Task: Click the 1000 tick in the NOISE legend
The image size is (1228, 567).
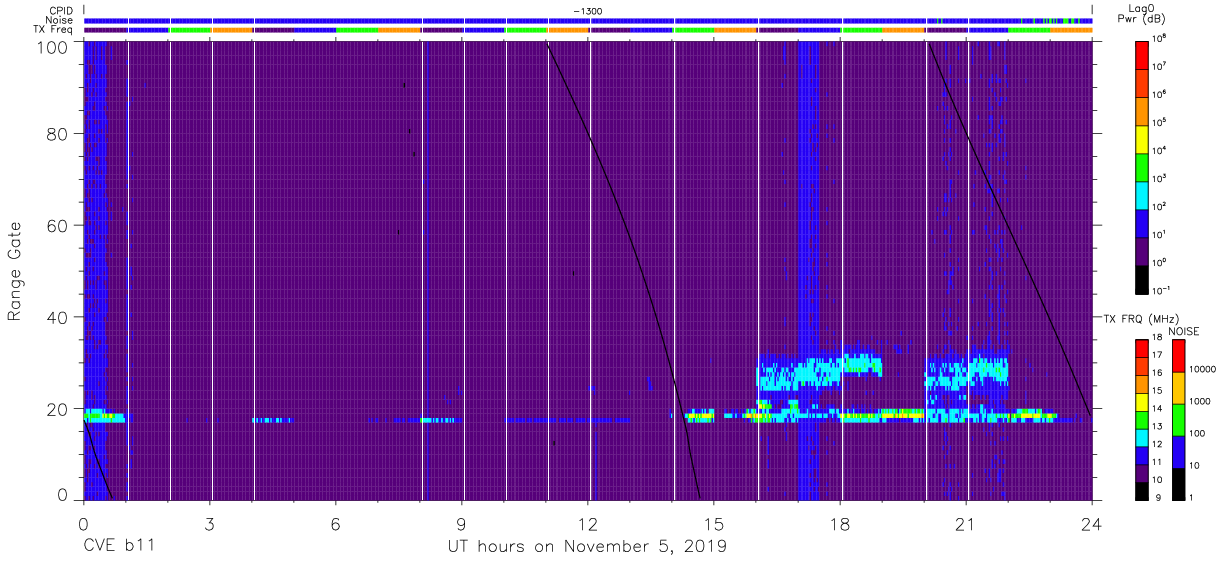Action: coord(1200,401)
